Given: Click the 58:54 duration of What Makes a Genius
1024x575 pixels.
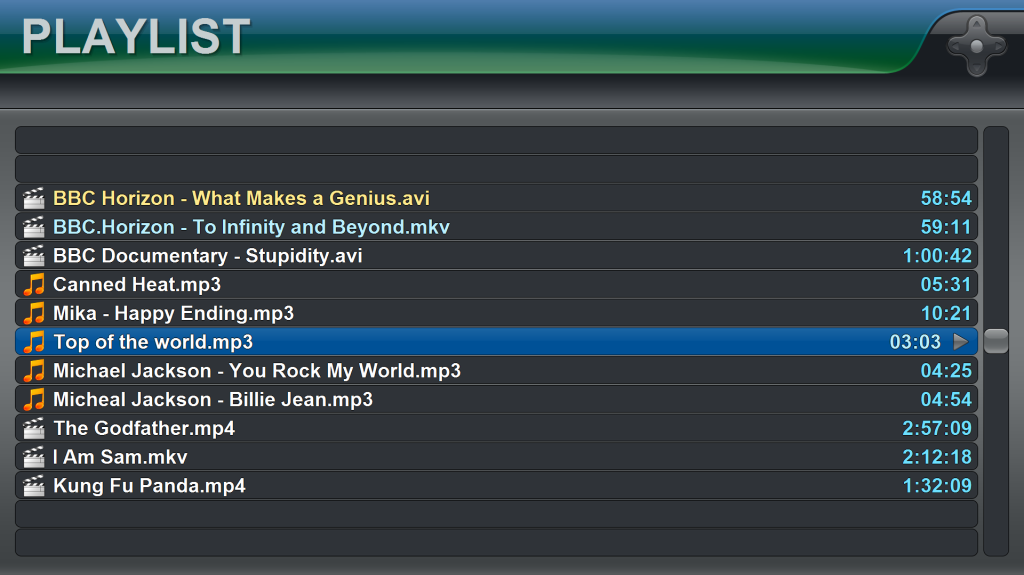Looking at the screenshot, I should 946,198.
